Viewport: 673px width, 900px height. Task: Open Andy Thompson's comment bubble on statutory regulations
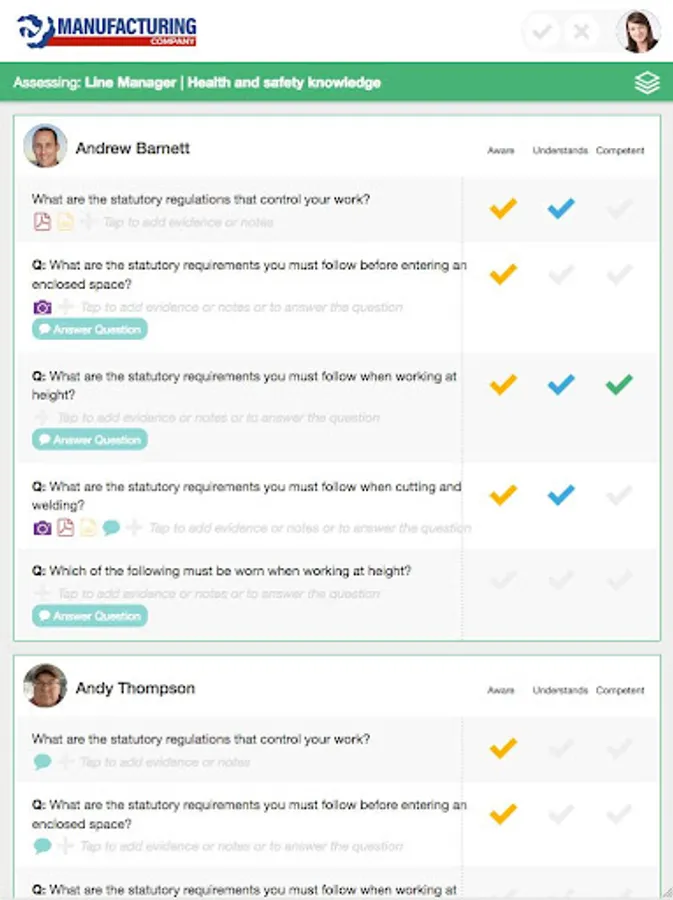click(42, 762)
